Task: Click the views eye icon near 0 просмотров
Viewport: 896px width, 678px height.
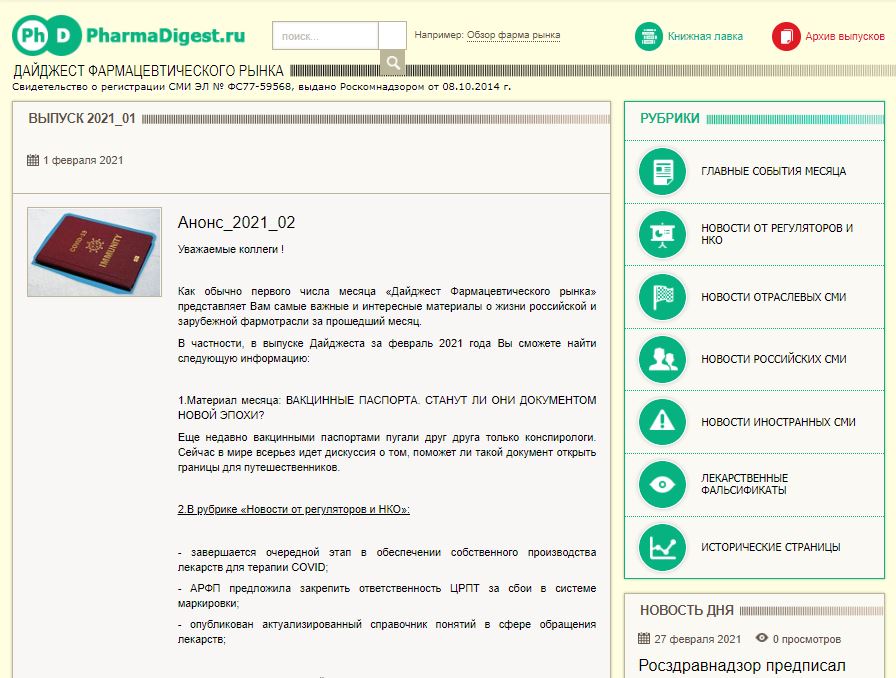Action: pos(762,638)
